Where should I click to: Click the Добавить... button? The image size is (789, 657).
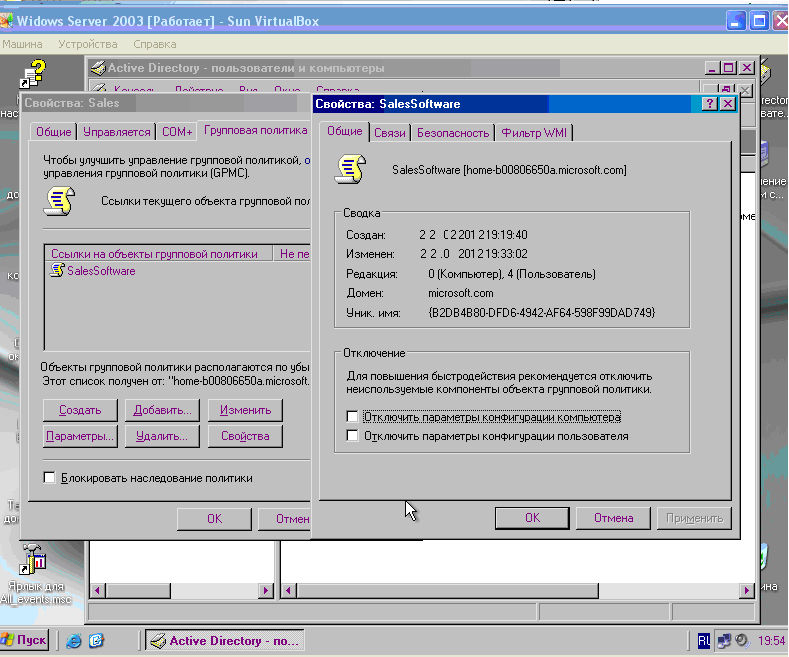tap(162, 410)
